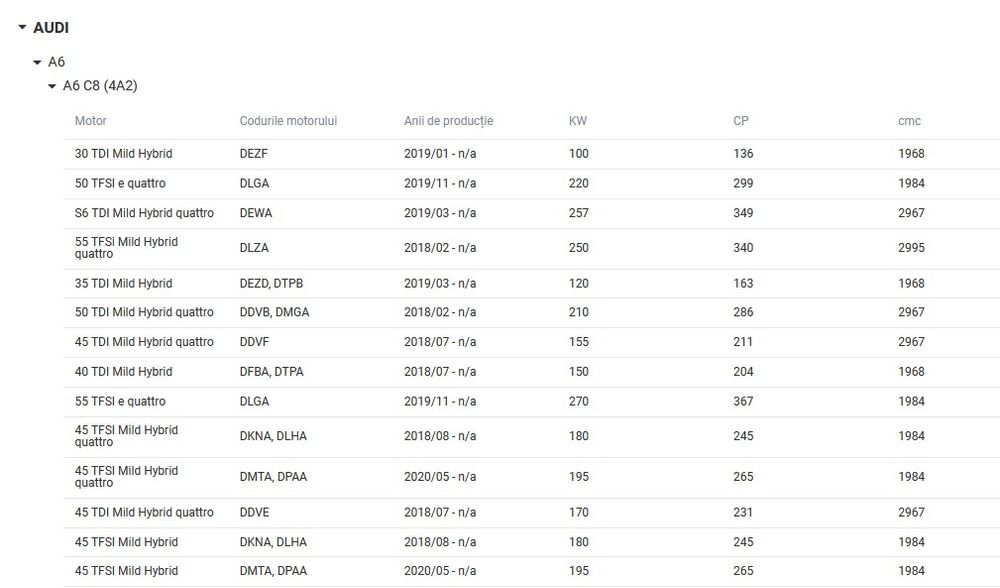Screen dimensions: 1000x588
Task: Click the cmc column header
Action: (x=909, y=121)
